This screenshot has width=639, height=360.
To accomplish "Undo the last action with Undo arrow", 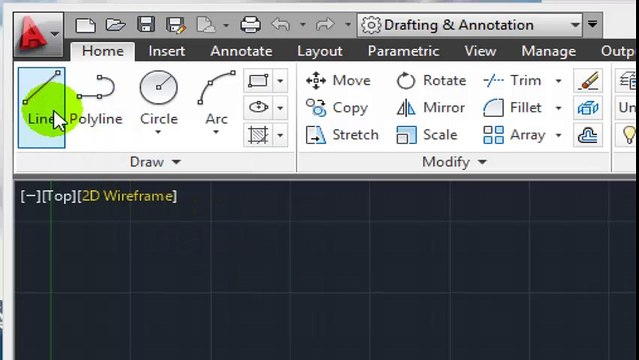I will 280,24.
